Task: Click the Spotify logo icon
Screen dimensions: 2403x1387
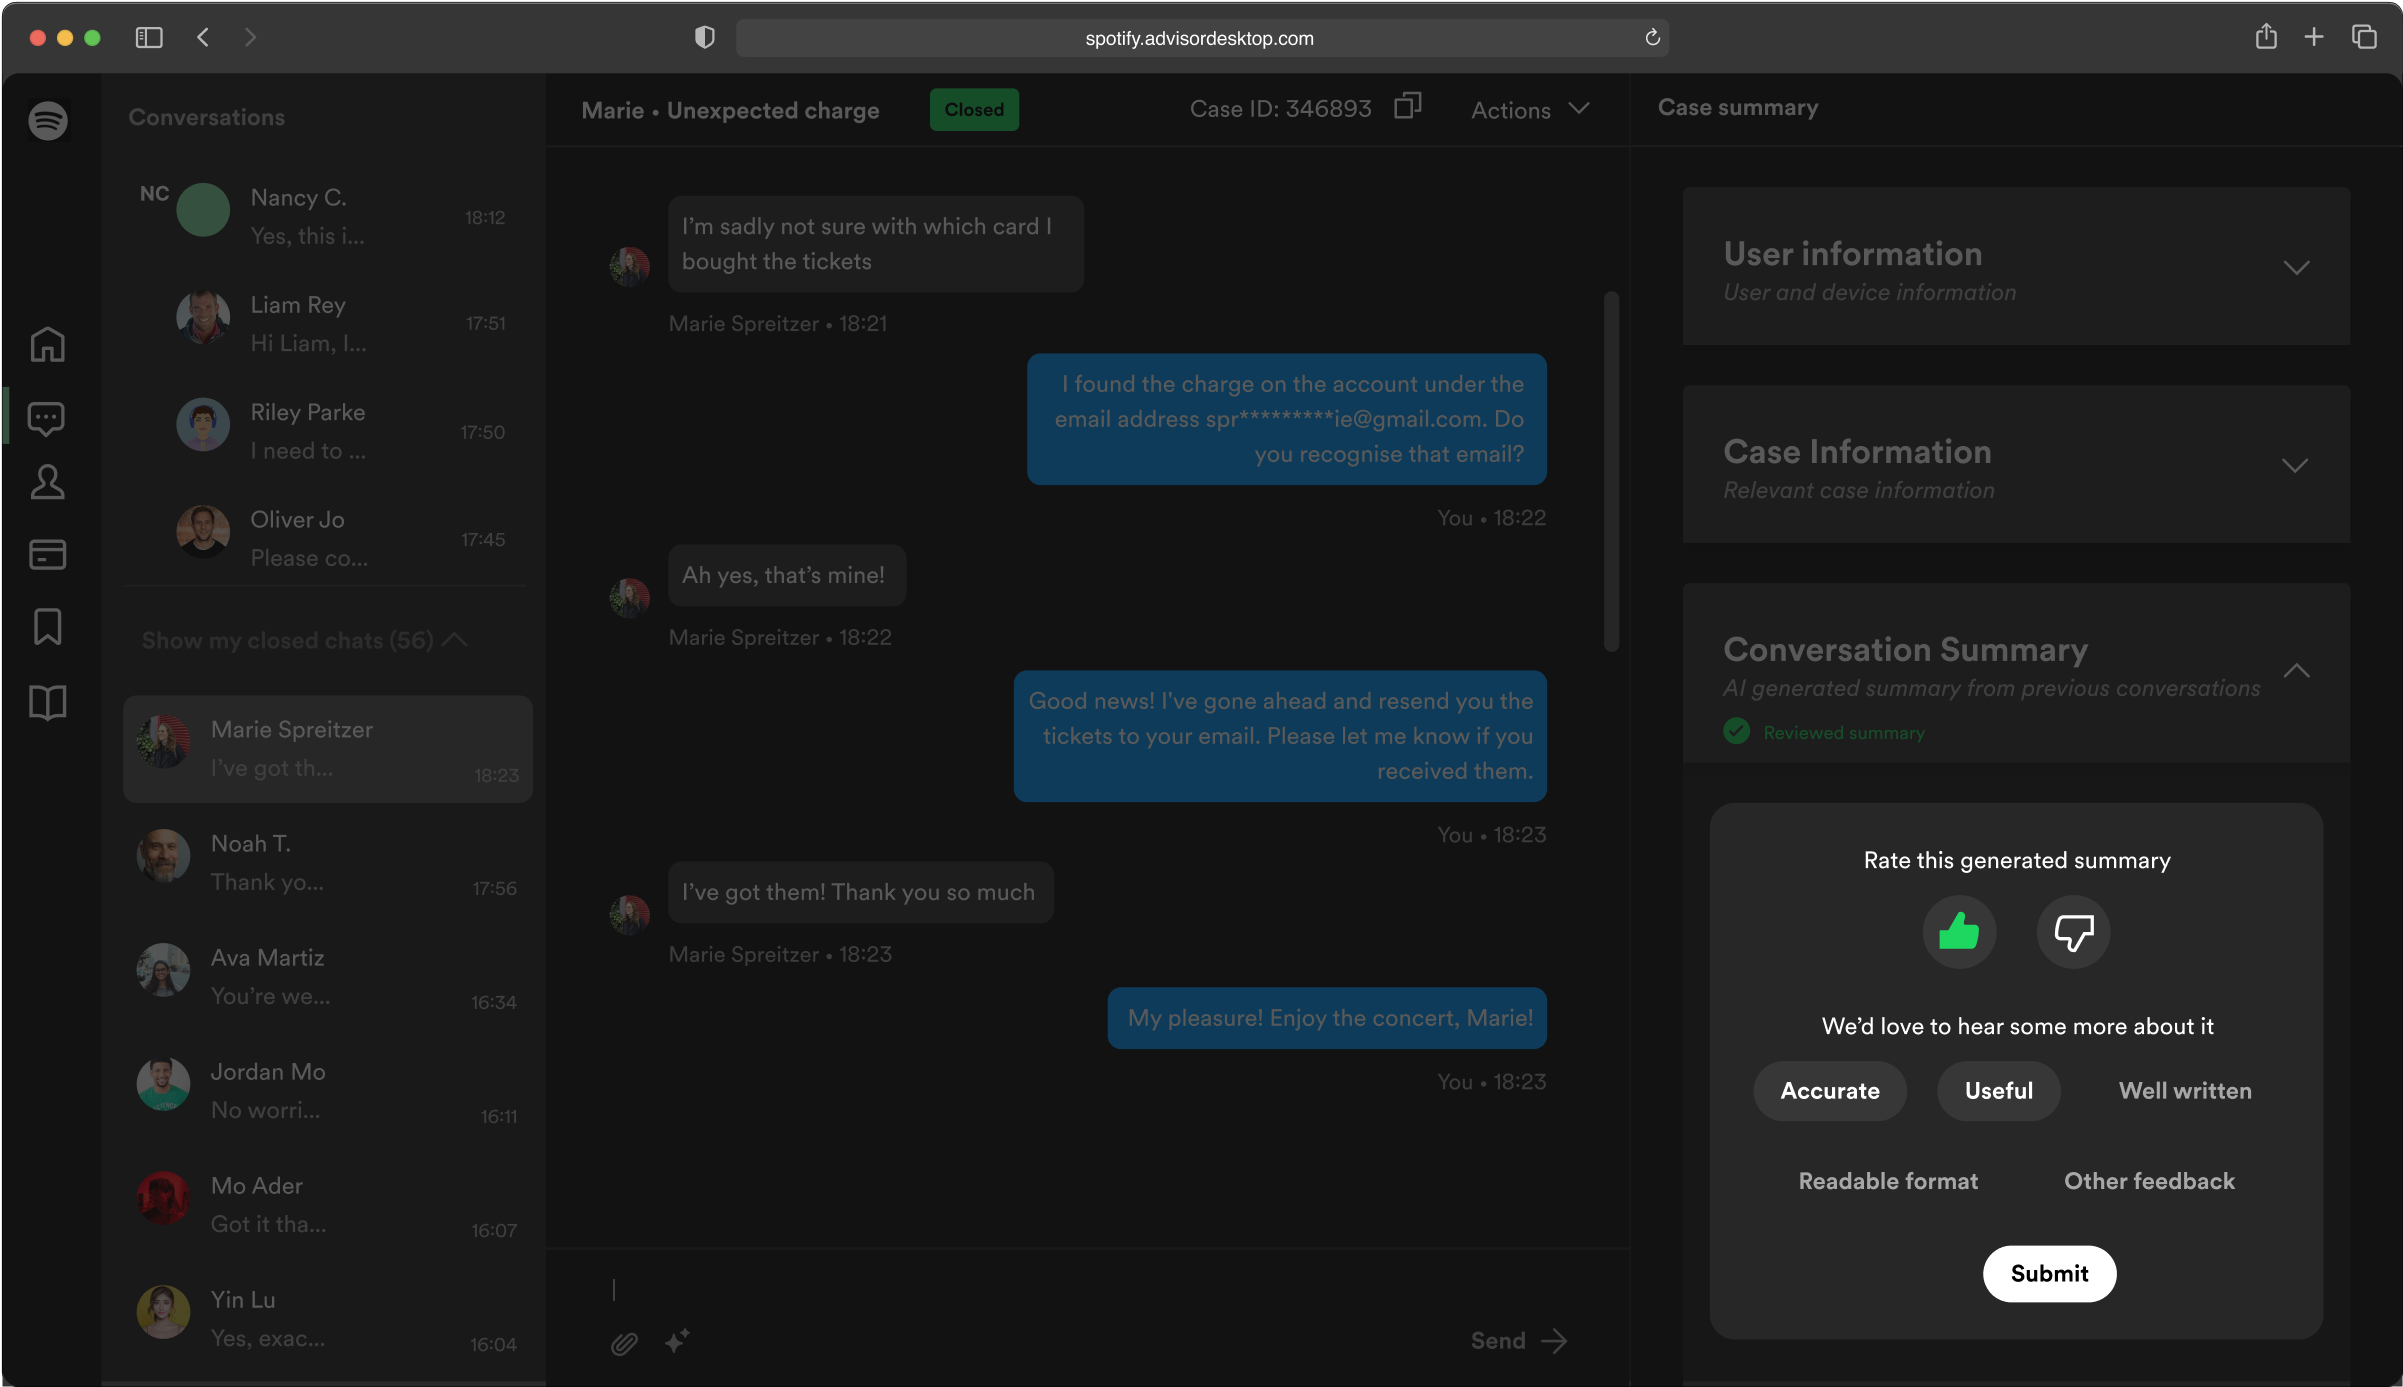Action: point(47,121)
